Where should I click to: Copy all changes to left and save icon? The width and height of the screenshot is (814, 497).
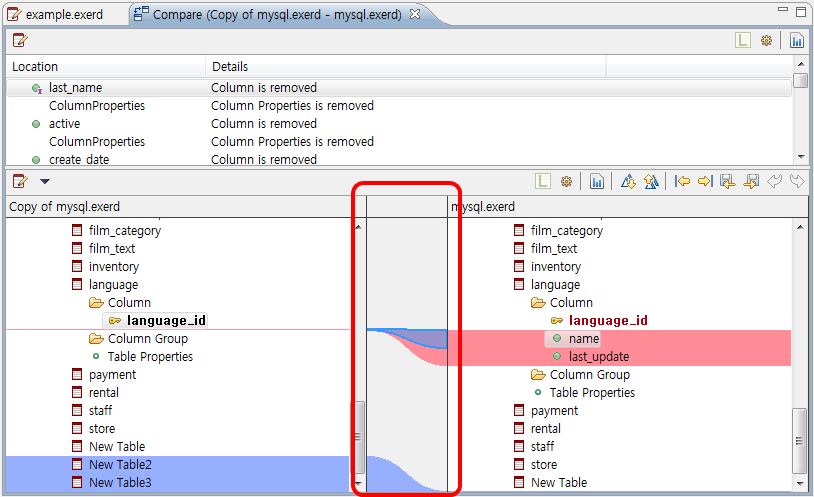(728, 181)
